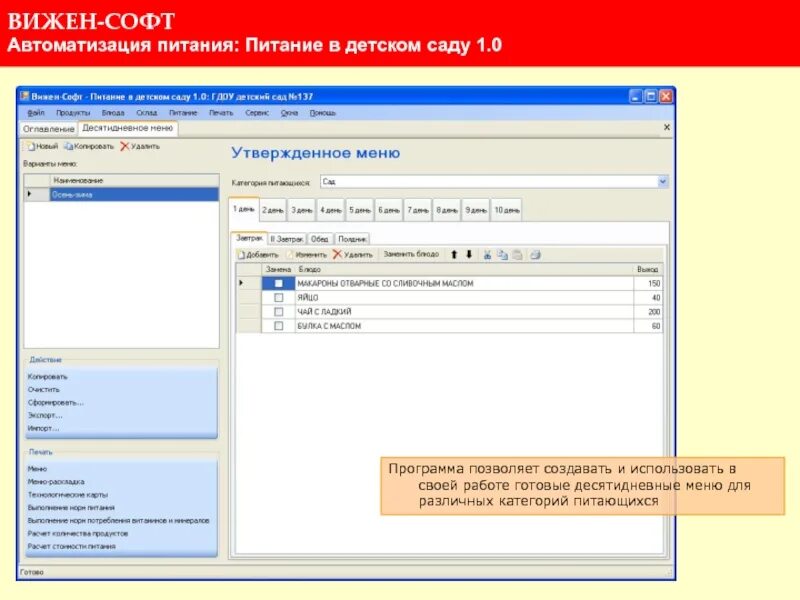The width and height of the screenshot is (800, 600).
Task: Switch to the II Завтрак meal tab
Action: pyautogui.click(x=287, y=239)
